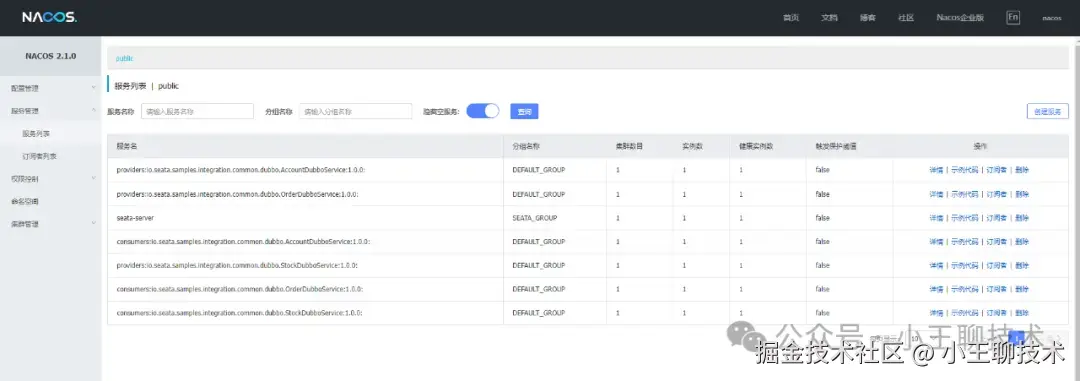Click the 健康实例数 column header
Image resolution: width=1080 pixels, height=381 pixels.
[x=756, y=147]
